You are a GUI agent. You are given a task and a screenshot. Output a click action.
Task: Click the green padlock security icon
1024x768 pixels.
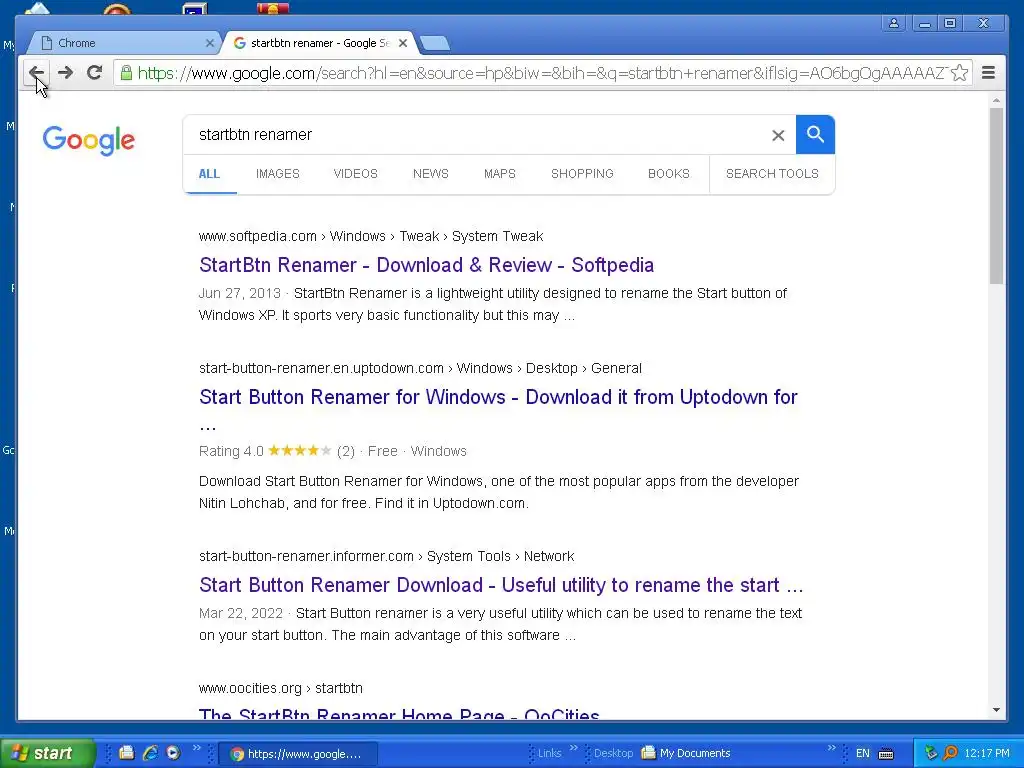pyautogui.click(x=126, y=72)
